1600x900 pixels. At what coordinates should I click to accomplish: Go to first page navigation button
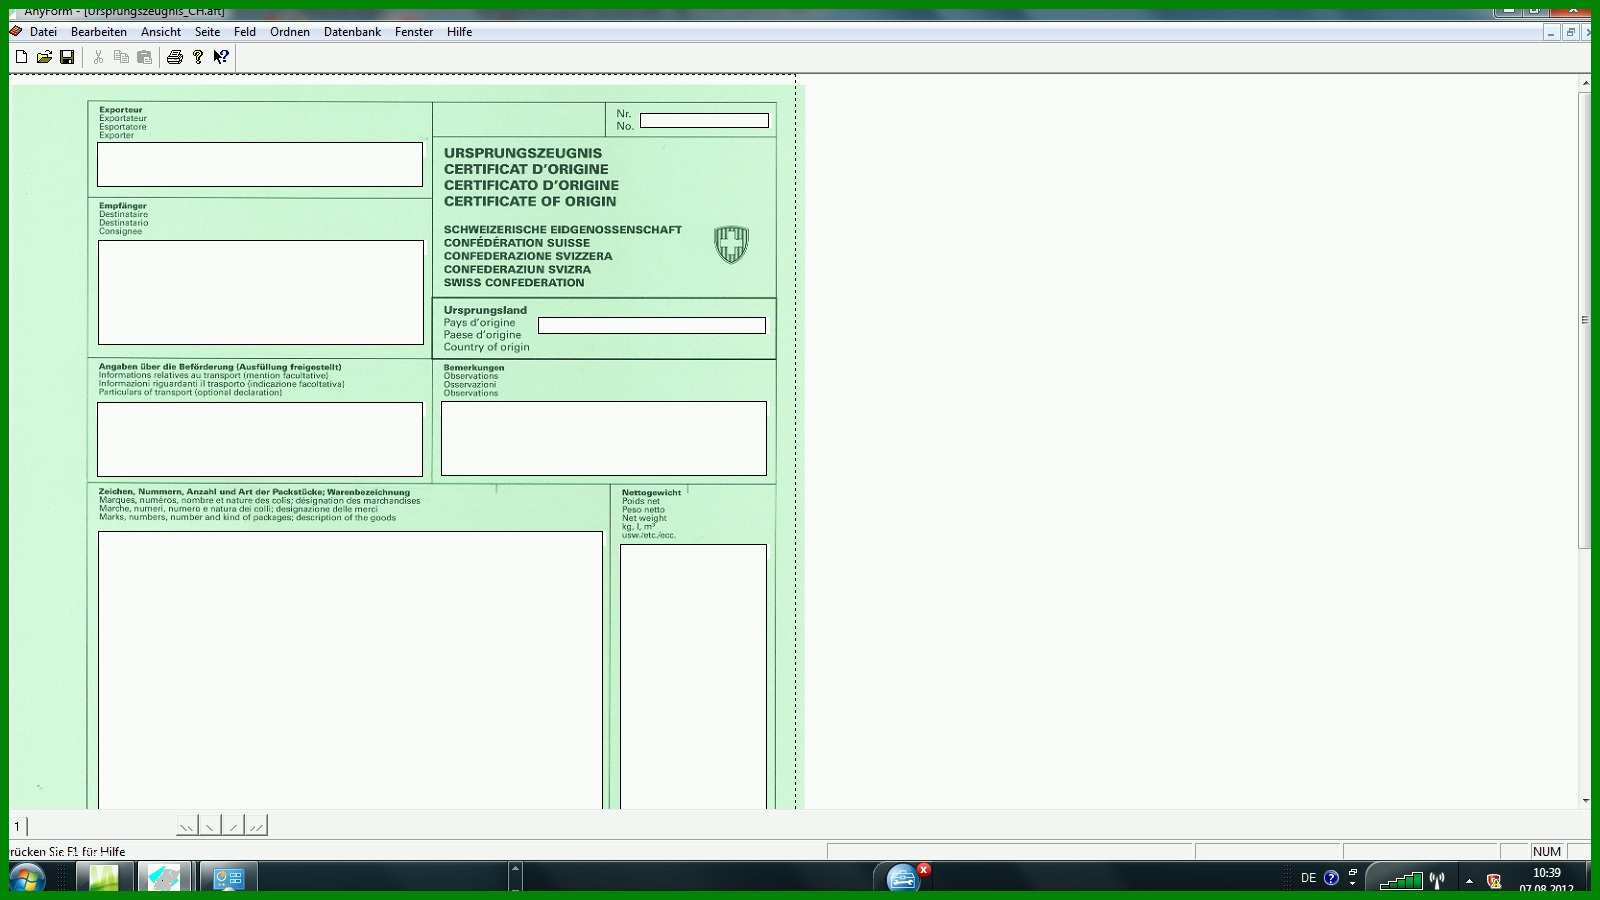click(187, 825)
